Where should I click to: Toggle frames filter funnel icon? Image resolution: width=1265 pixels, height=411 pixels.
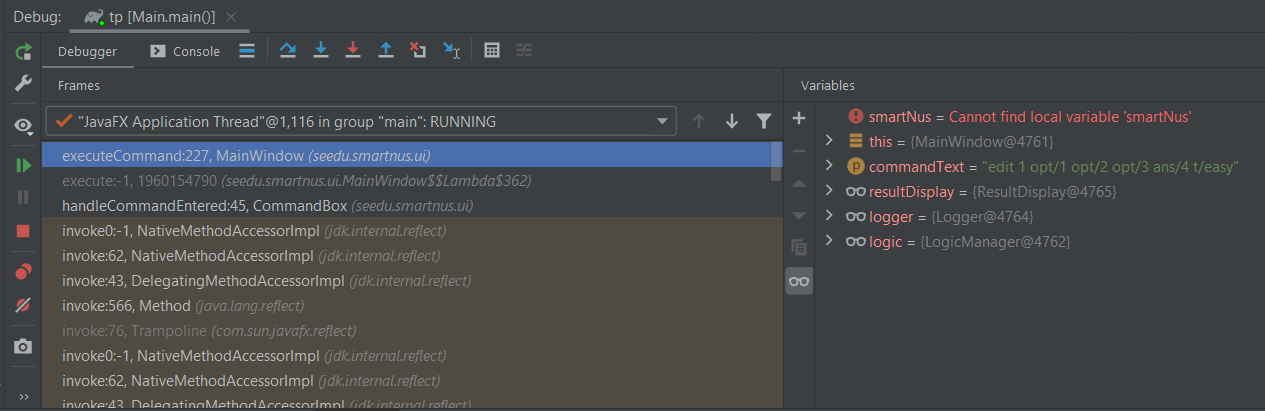coord(764,121)
